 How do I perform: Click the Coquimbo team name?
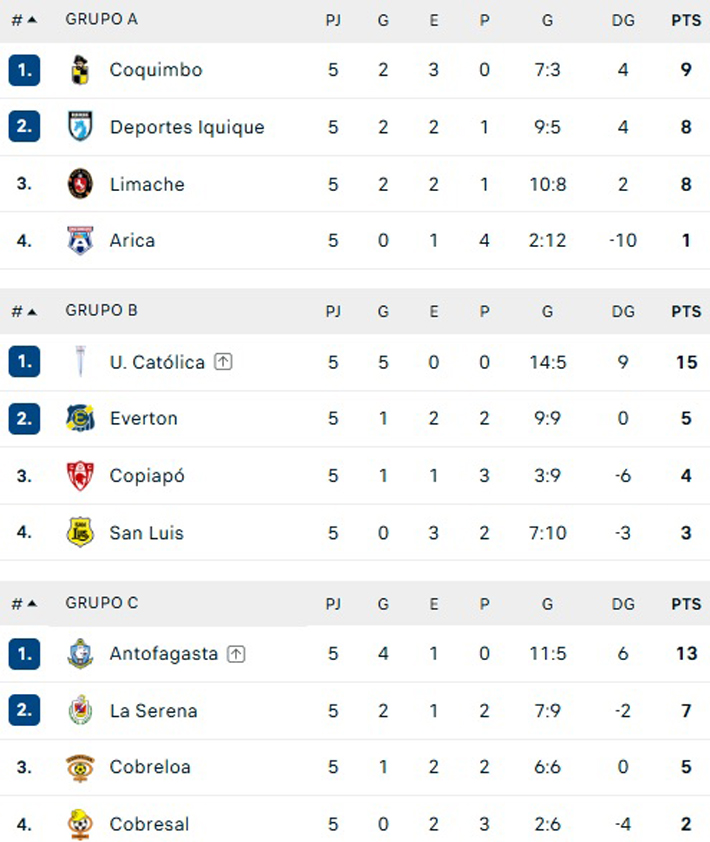click(x=156, y=70)
